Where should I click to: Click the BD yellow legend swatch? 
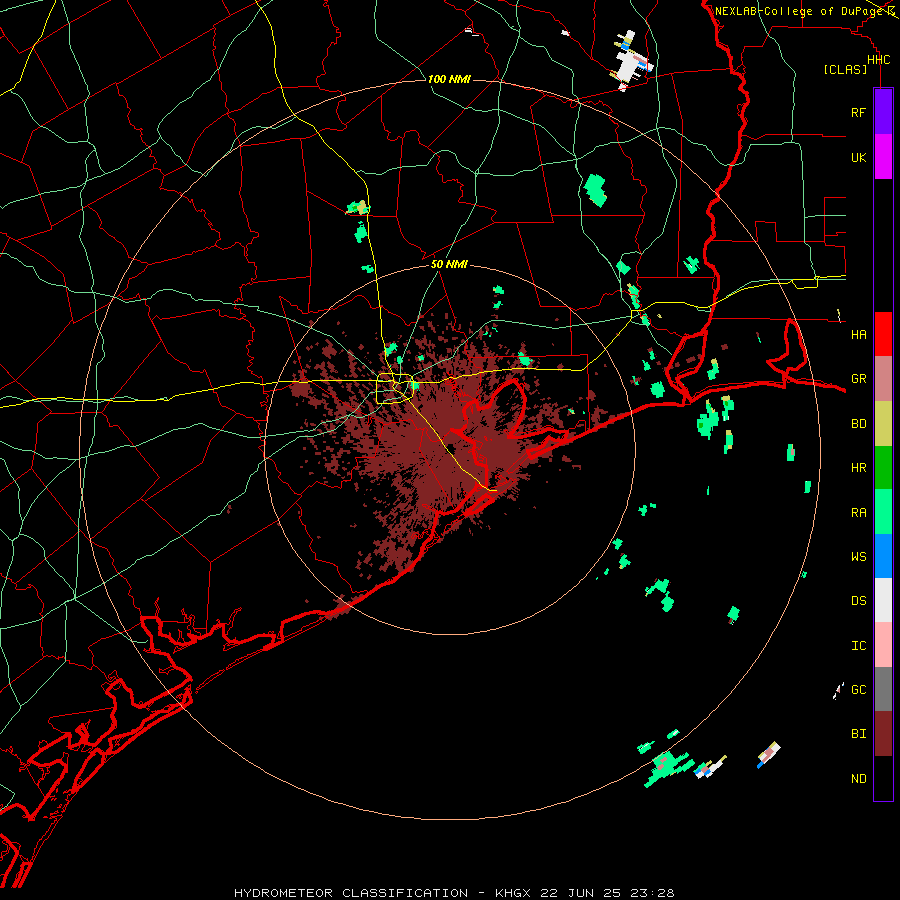click(883, 424)
